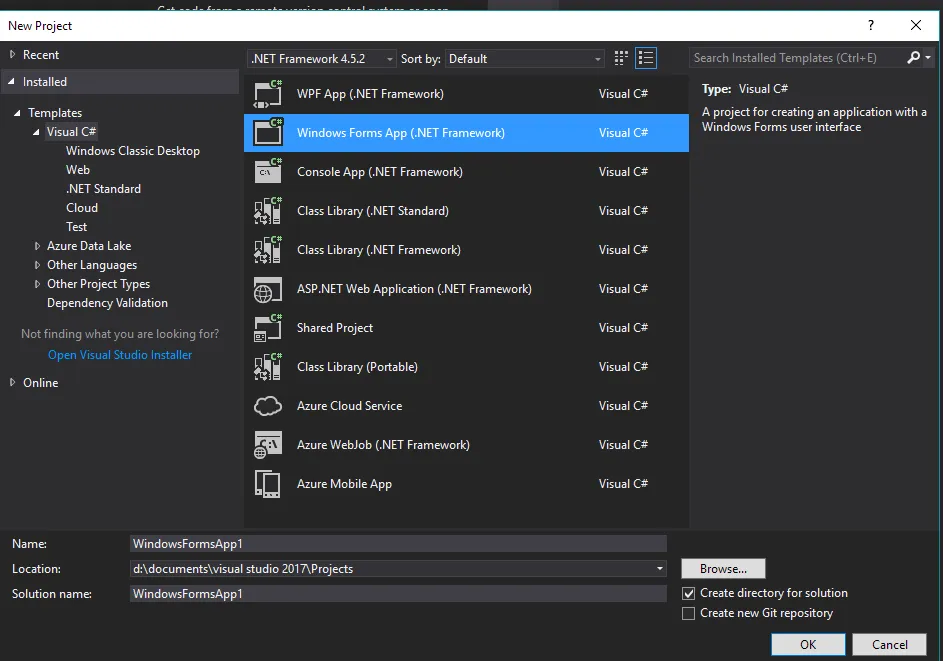Enable Create new Git repository checkbox
943x661 pixels.
click(689, 613)
